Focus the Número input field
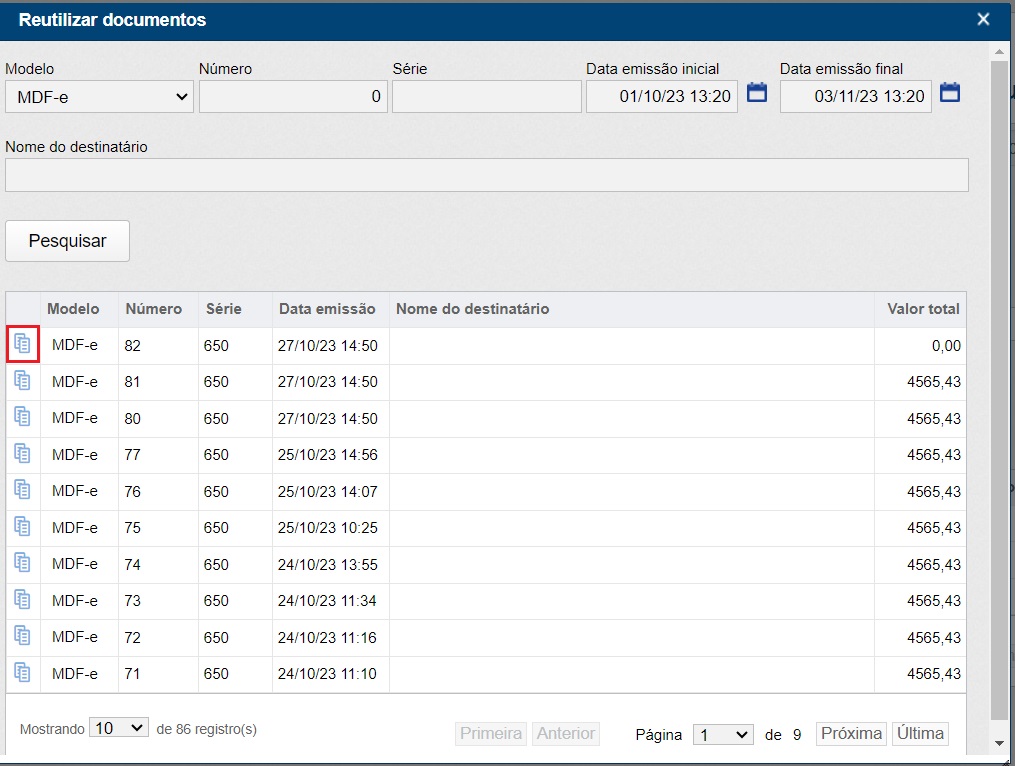The image size is (1016, 766). 293,97
